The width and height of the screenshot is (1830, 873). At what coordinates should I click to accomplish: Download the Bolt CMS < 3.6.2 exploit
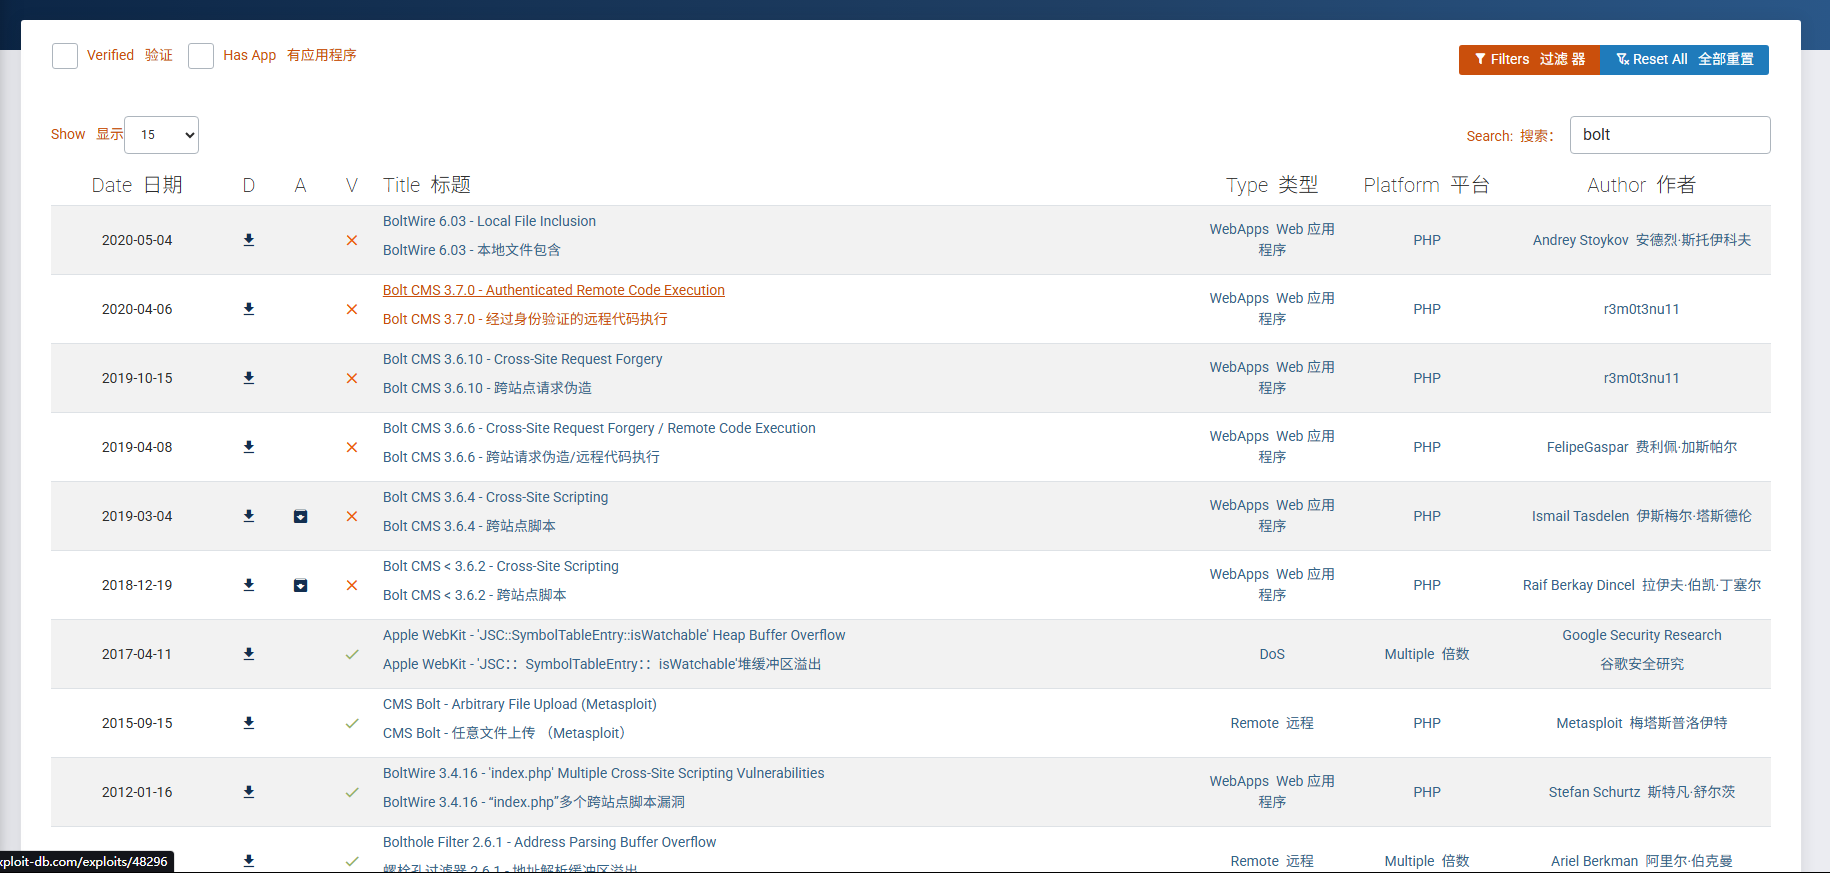tap(249, 585)
